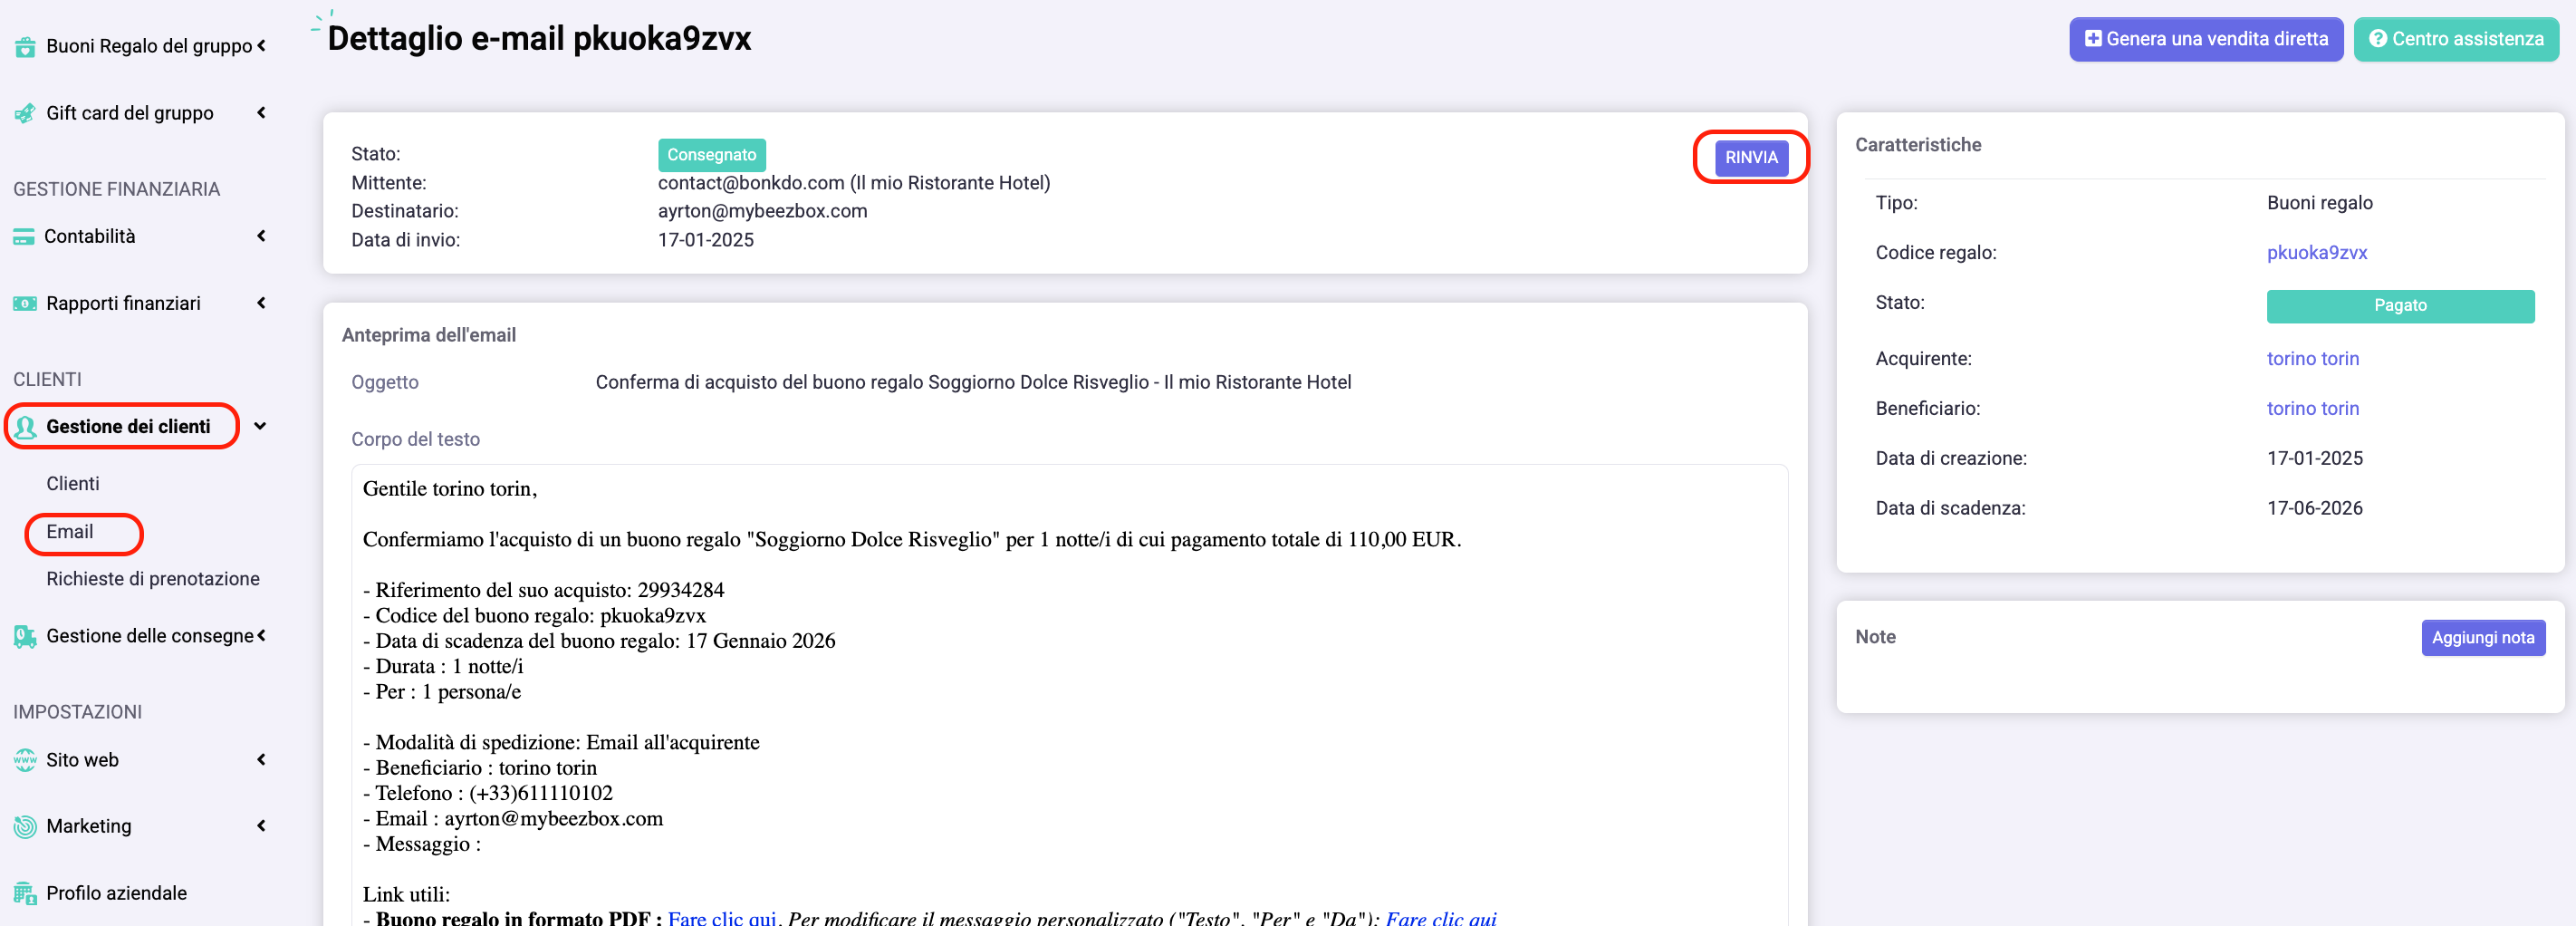The height and width of the screenshot is (926, 2576).
Task: Click the Pagato status badge
Action: [2399, 306]
